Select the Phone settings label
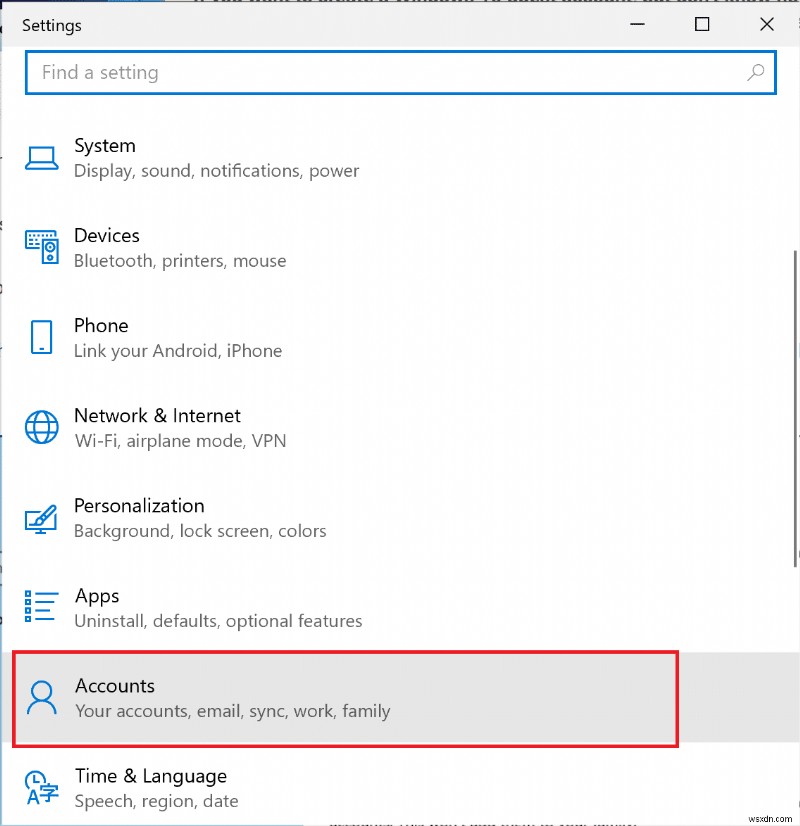Screen dimensions: 800x826 101,326
